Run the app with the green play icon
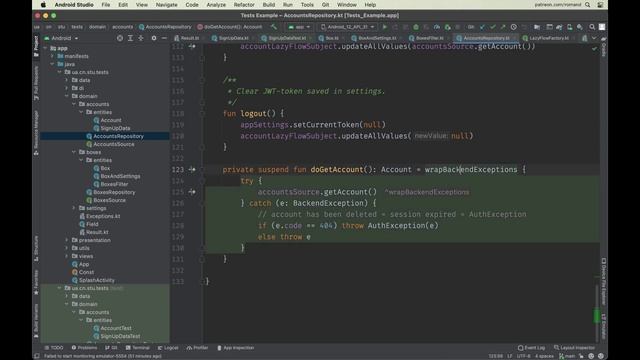This screenshot has height=360, width=640. (x=384, y=27)
